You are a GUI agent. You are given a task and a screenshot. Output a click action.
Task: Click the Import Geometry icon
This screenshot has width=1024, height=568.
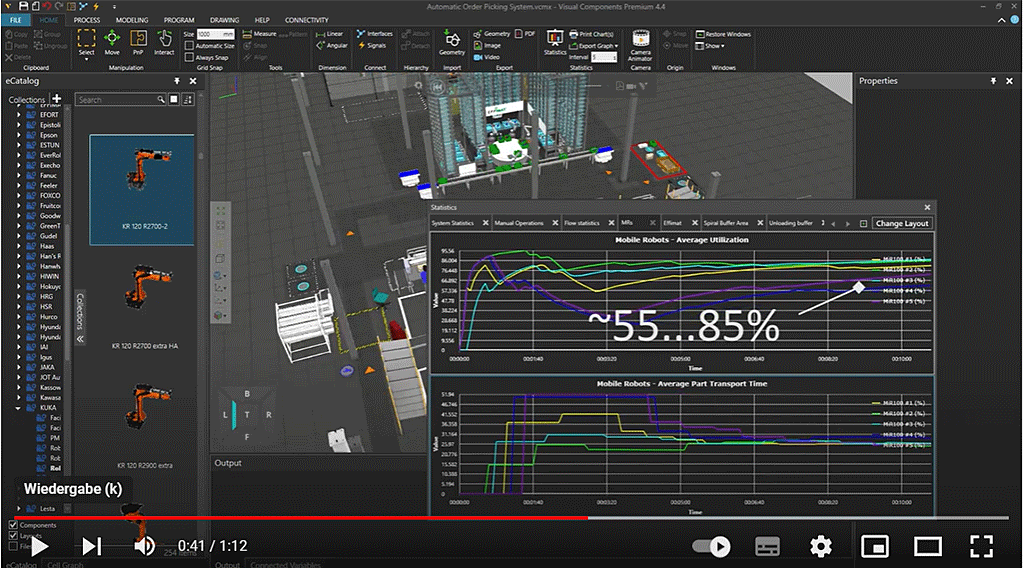(x=452, y=41)
